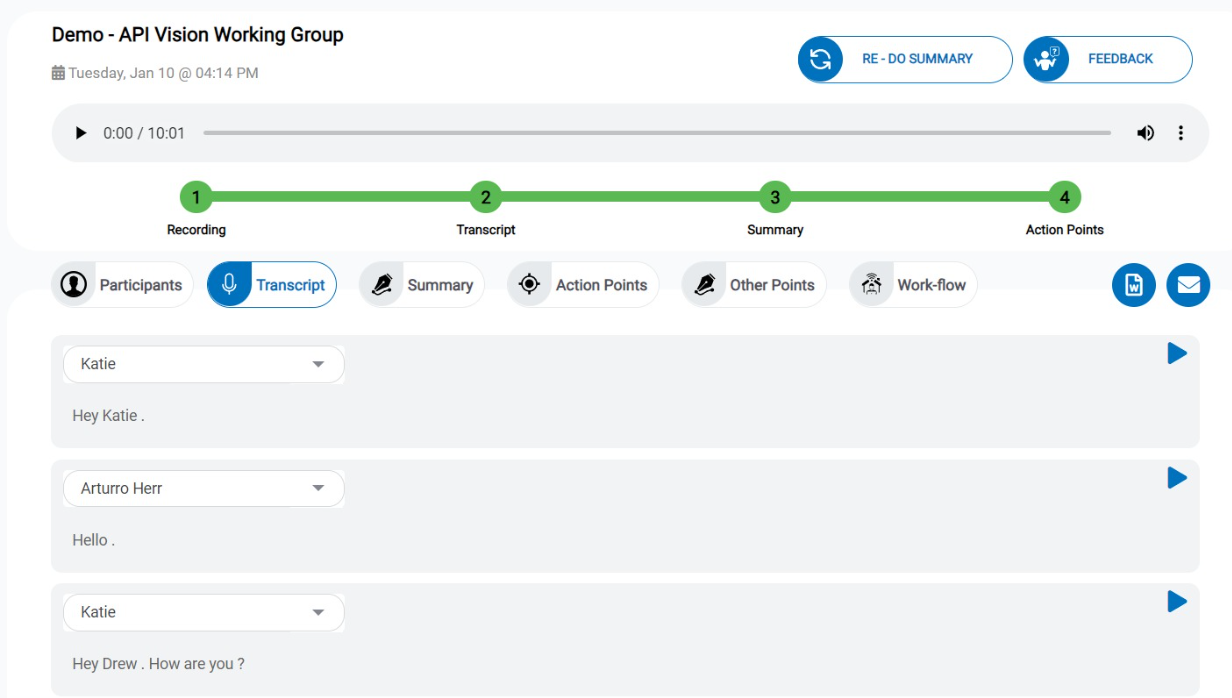Screen dimensions: 1232x698
Task: Seek within the audio progress bar
Action: tap(656, 133)
